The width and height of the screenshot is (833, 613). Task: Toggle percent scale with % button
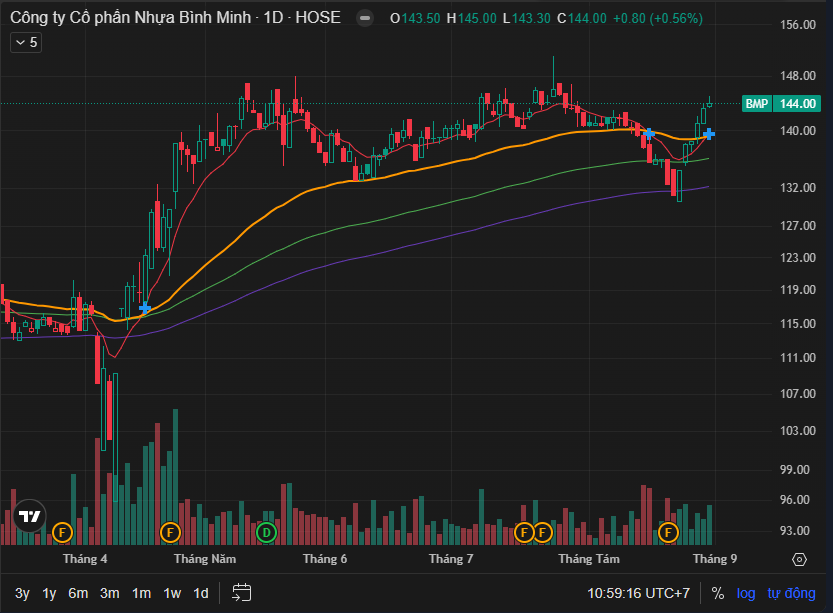tap(718, 593)
